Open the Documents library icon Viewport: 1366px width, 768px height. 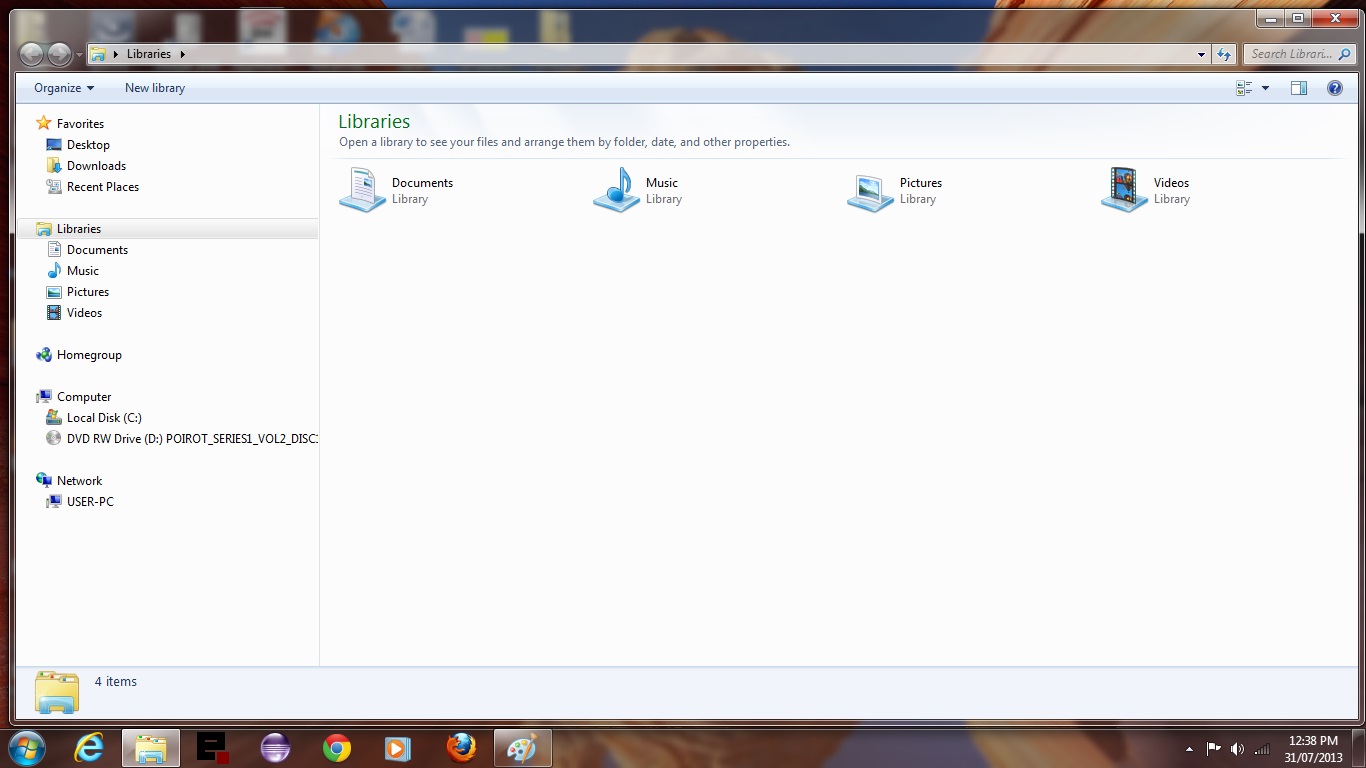362,190
